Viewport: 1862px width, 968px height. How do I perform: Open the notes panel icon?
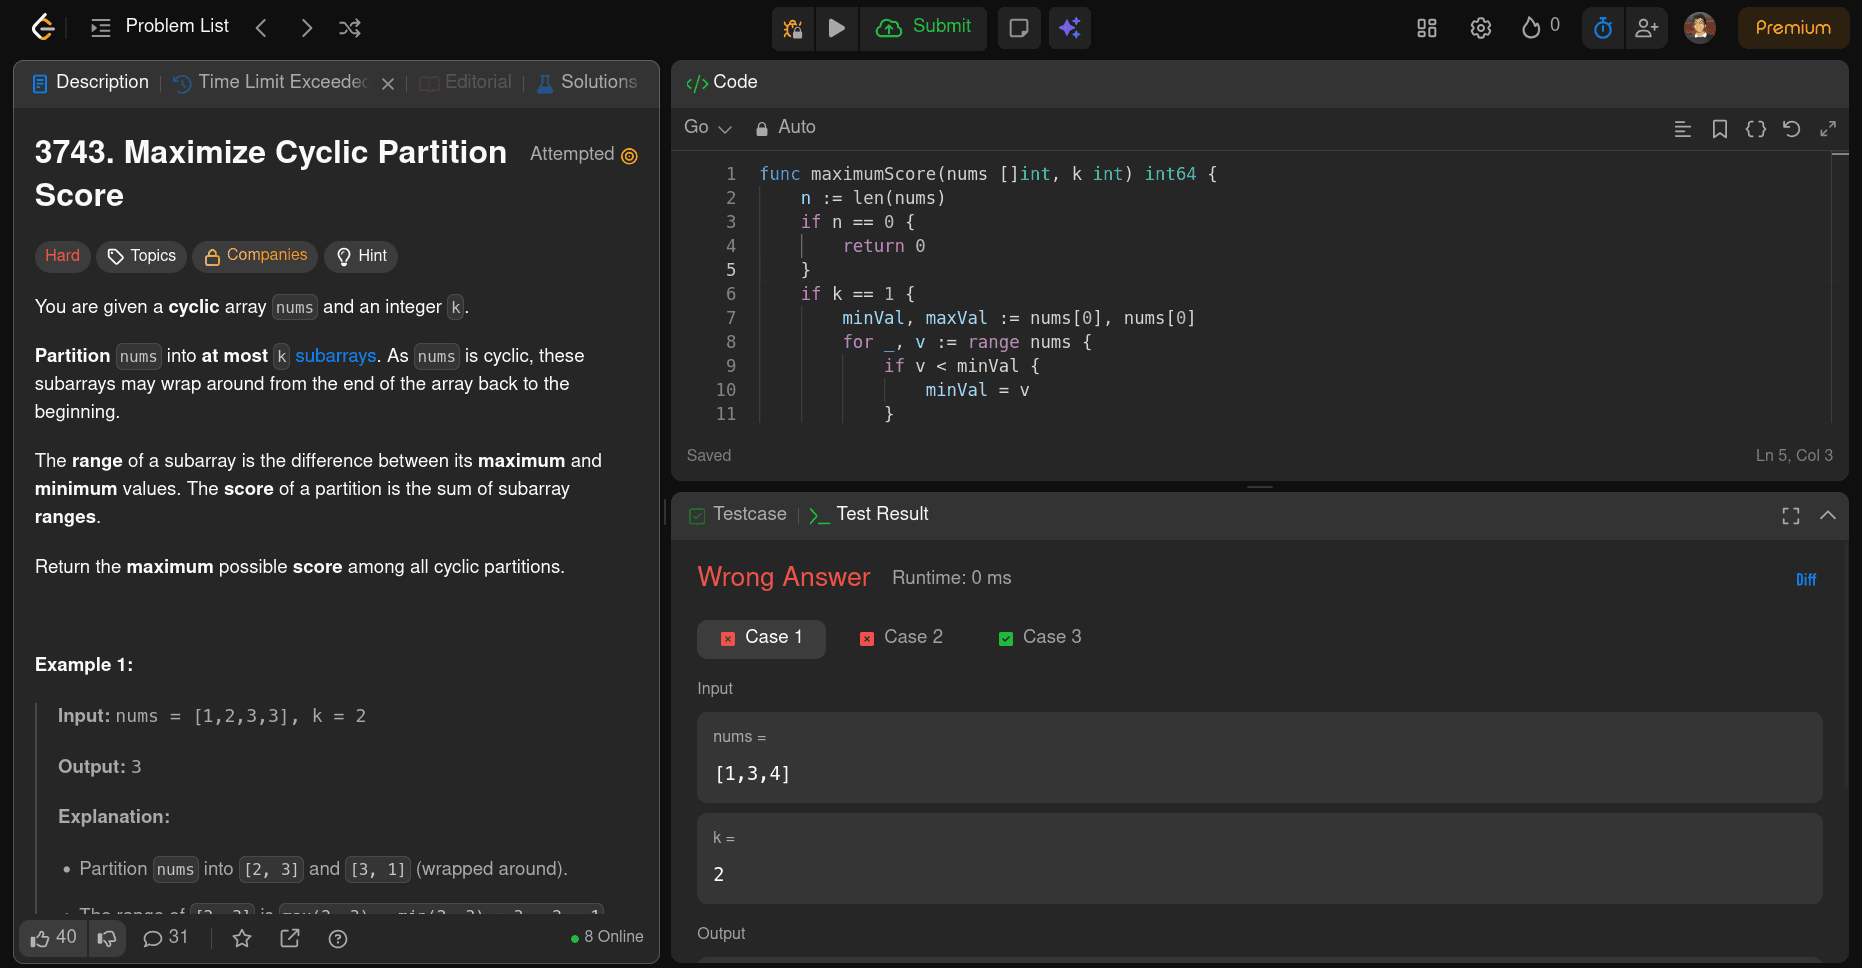click(1019, 28)
